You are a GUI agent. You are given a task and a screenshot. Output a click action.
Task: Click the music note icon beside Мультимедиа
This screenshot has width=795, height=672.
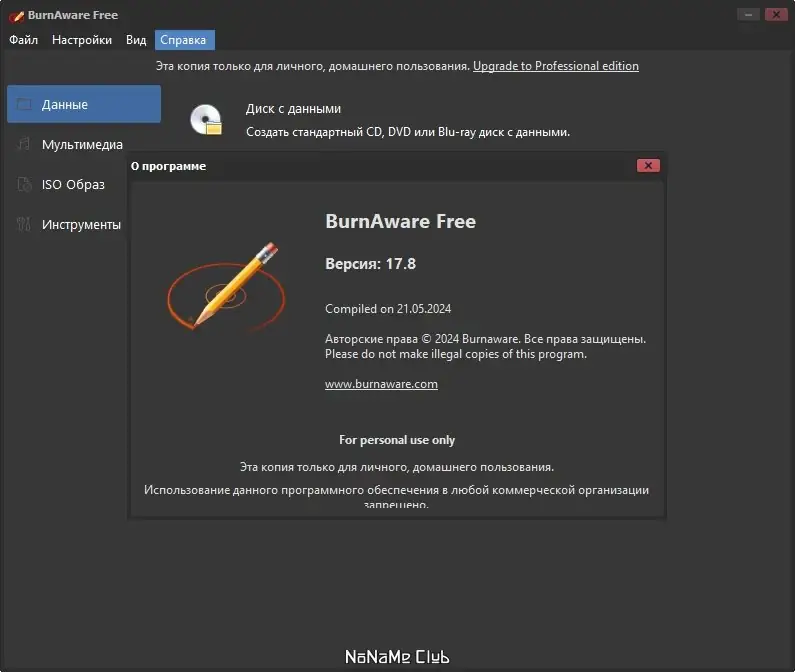click(24, 144)
